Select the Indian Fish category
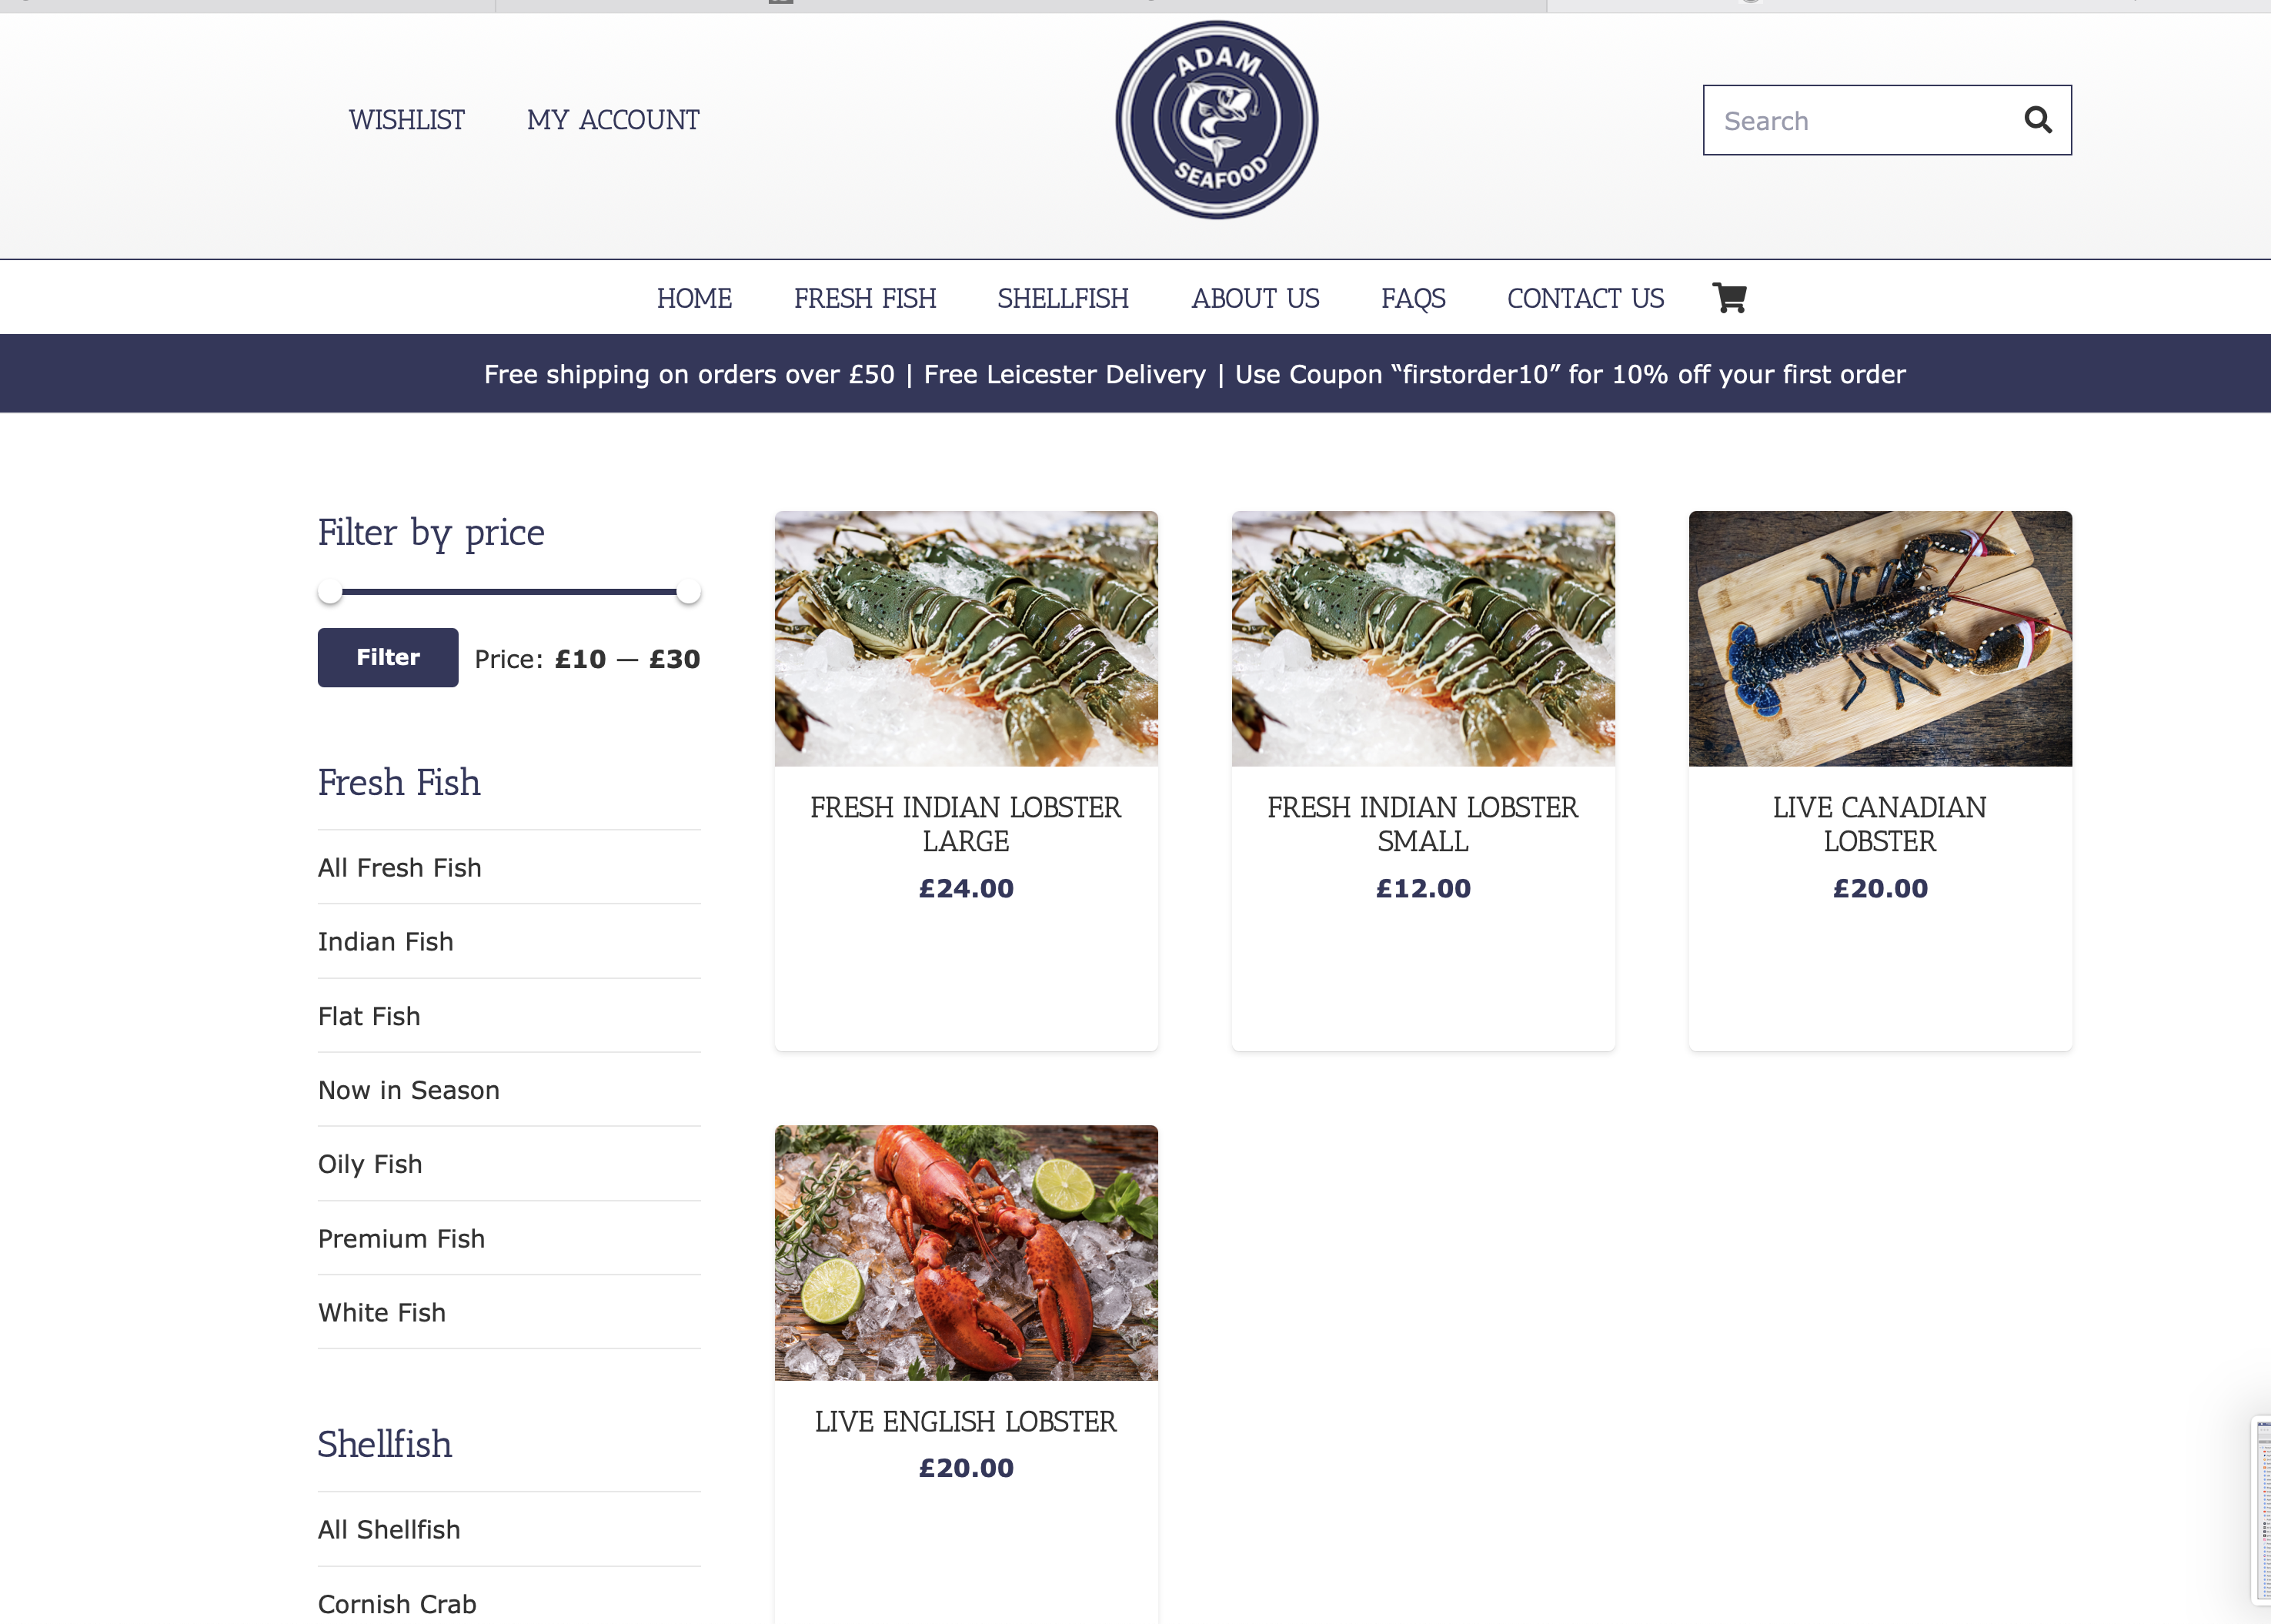 [509, 942]
